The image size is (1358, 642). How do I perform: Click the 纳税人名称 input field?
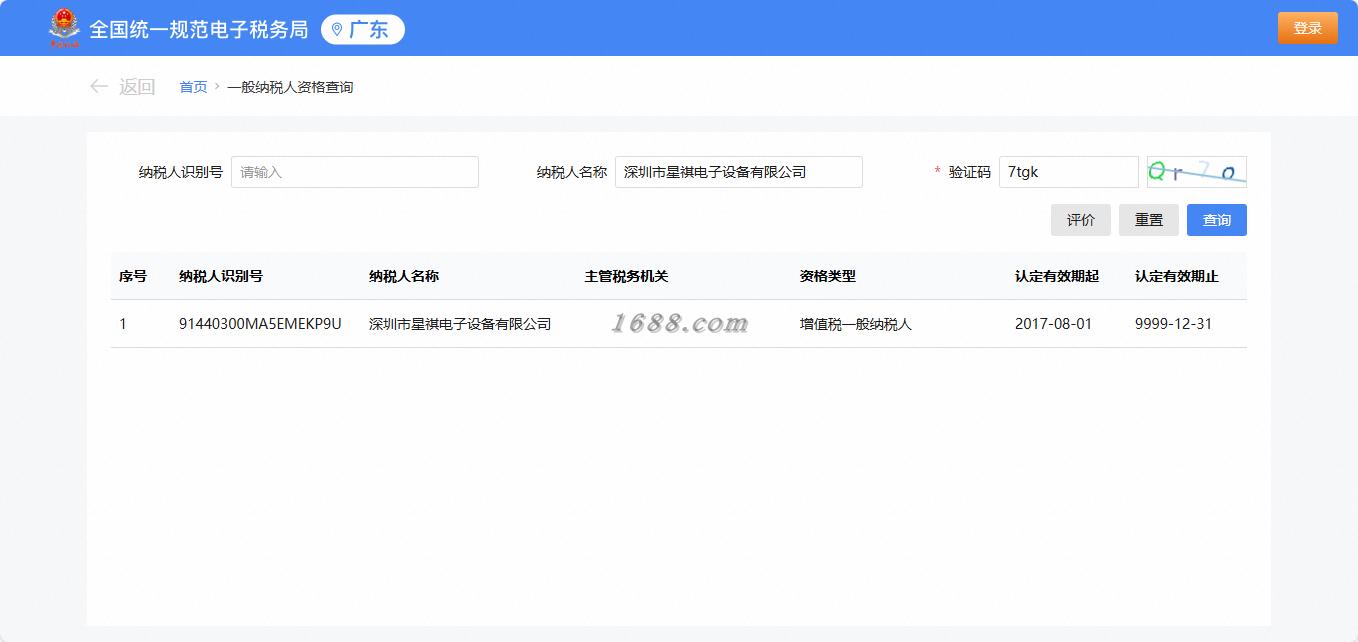click(739, 172)
